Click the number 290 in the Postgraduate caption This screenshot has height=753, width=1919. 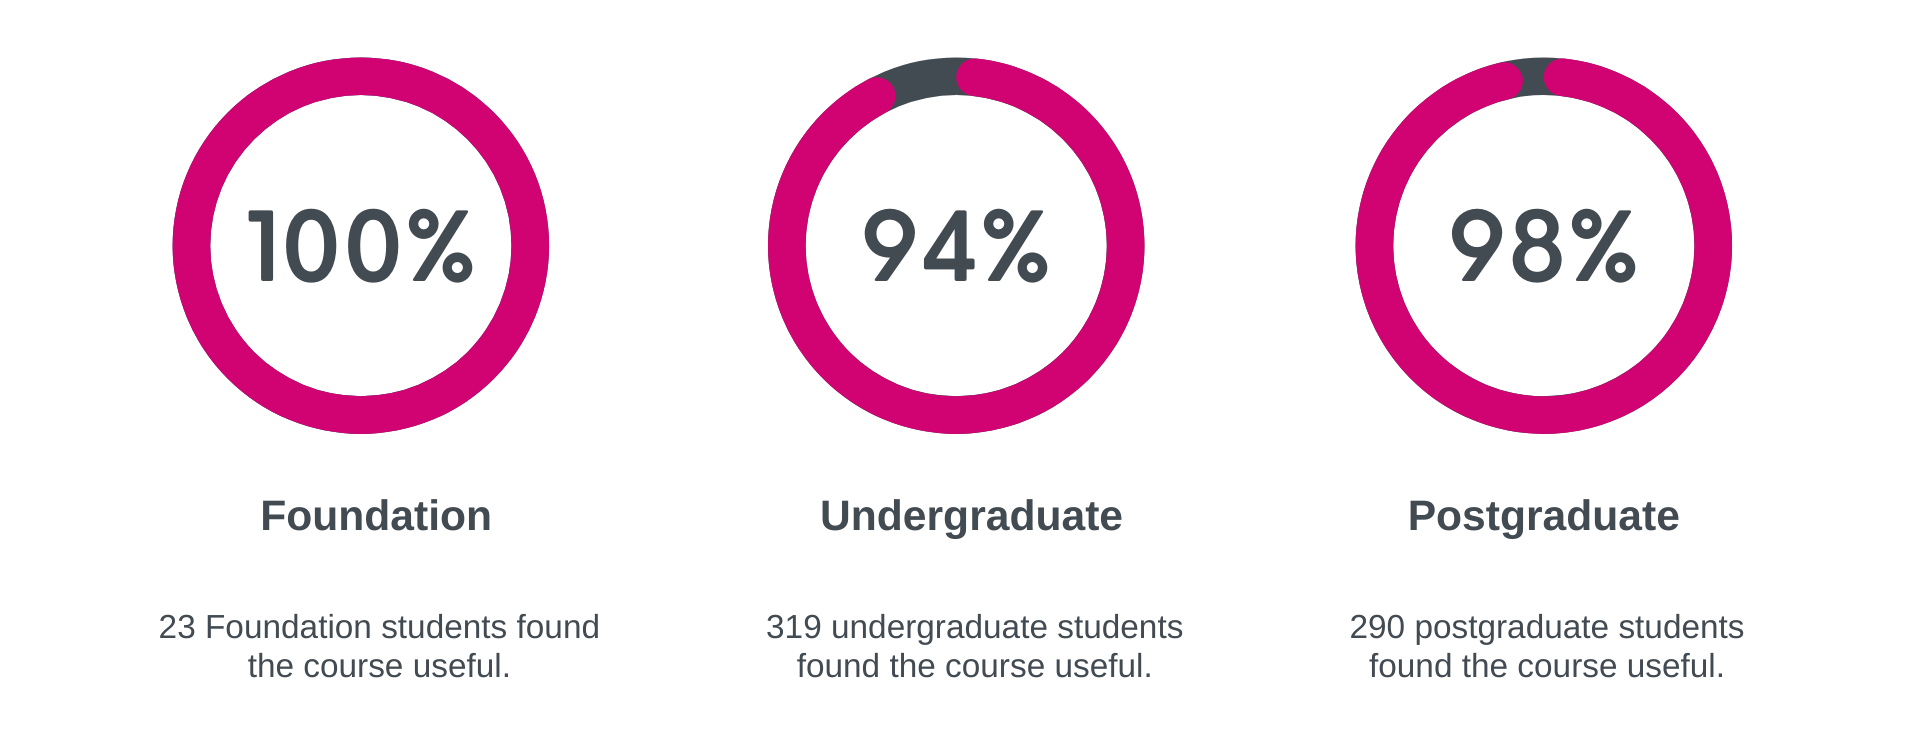point(1377,627)
